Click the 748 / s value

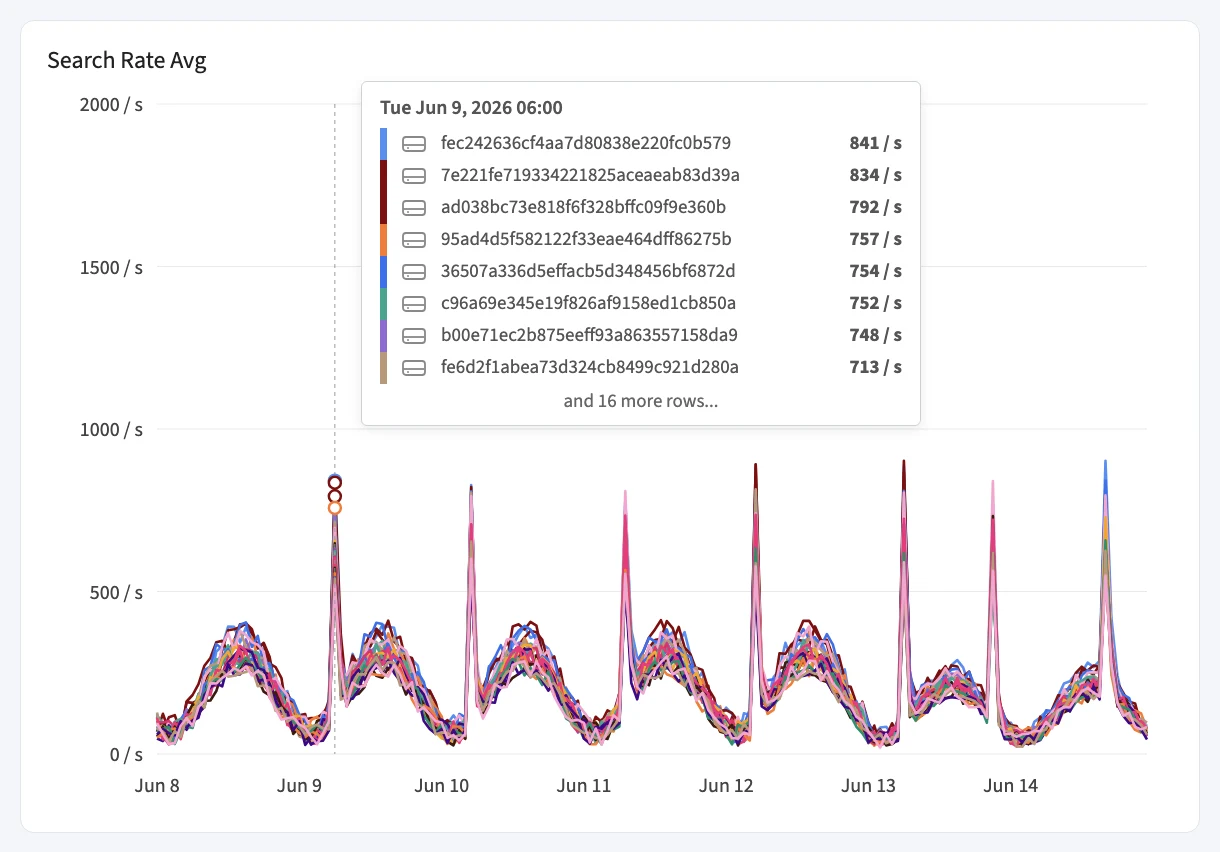[876, 335]
